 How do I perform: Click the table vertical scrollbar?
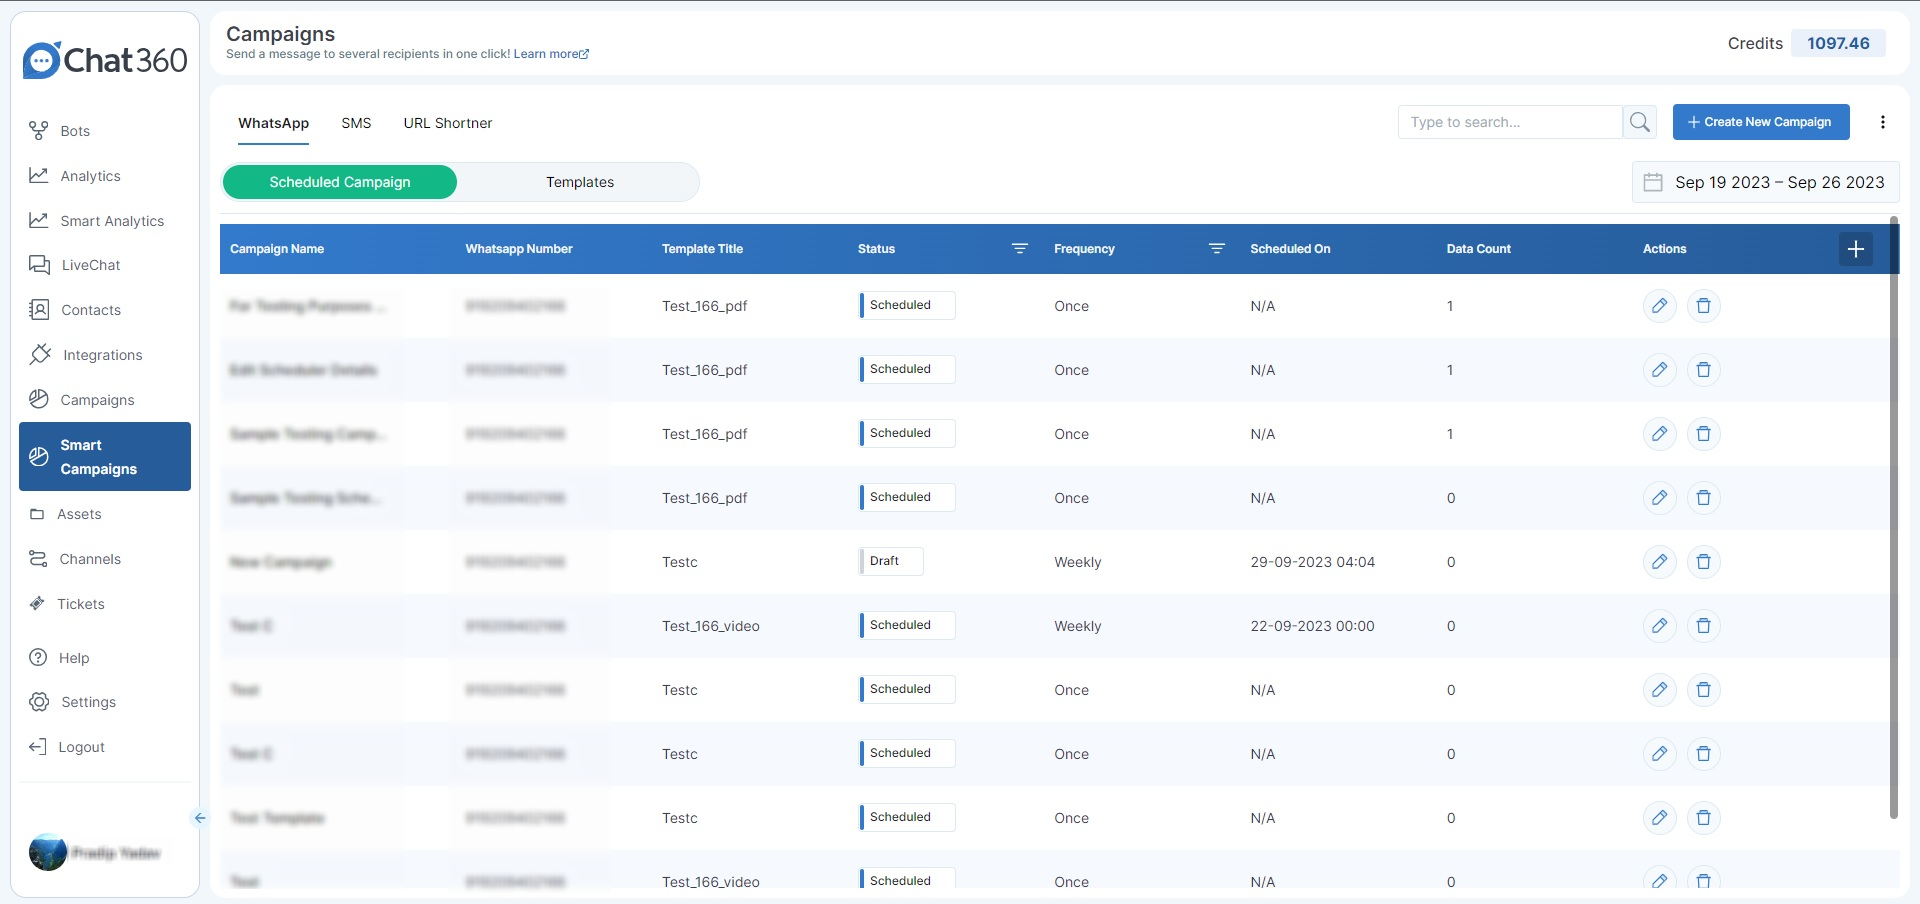pyautogui.click(x=1894, y=520)
